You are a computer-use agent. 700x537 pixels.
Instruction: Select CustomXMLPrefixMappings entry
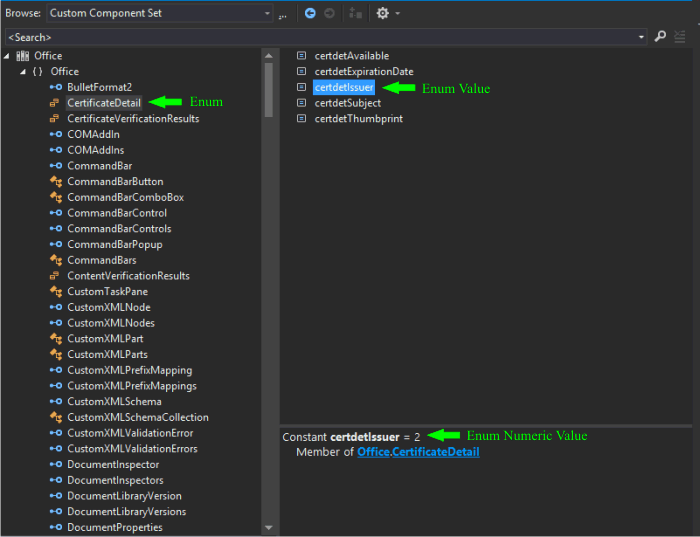point(132,386)
